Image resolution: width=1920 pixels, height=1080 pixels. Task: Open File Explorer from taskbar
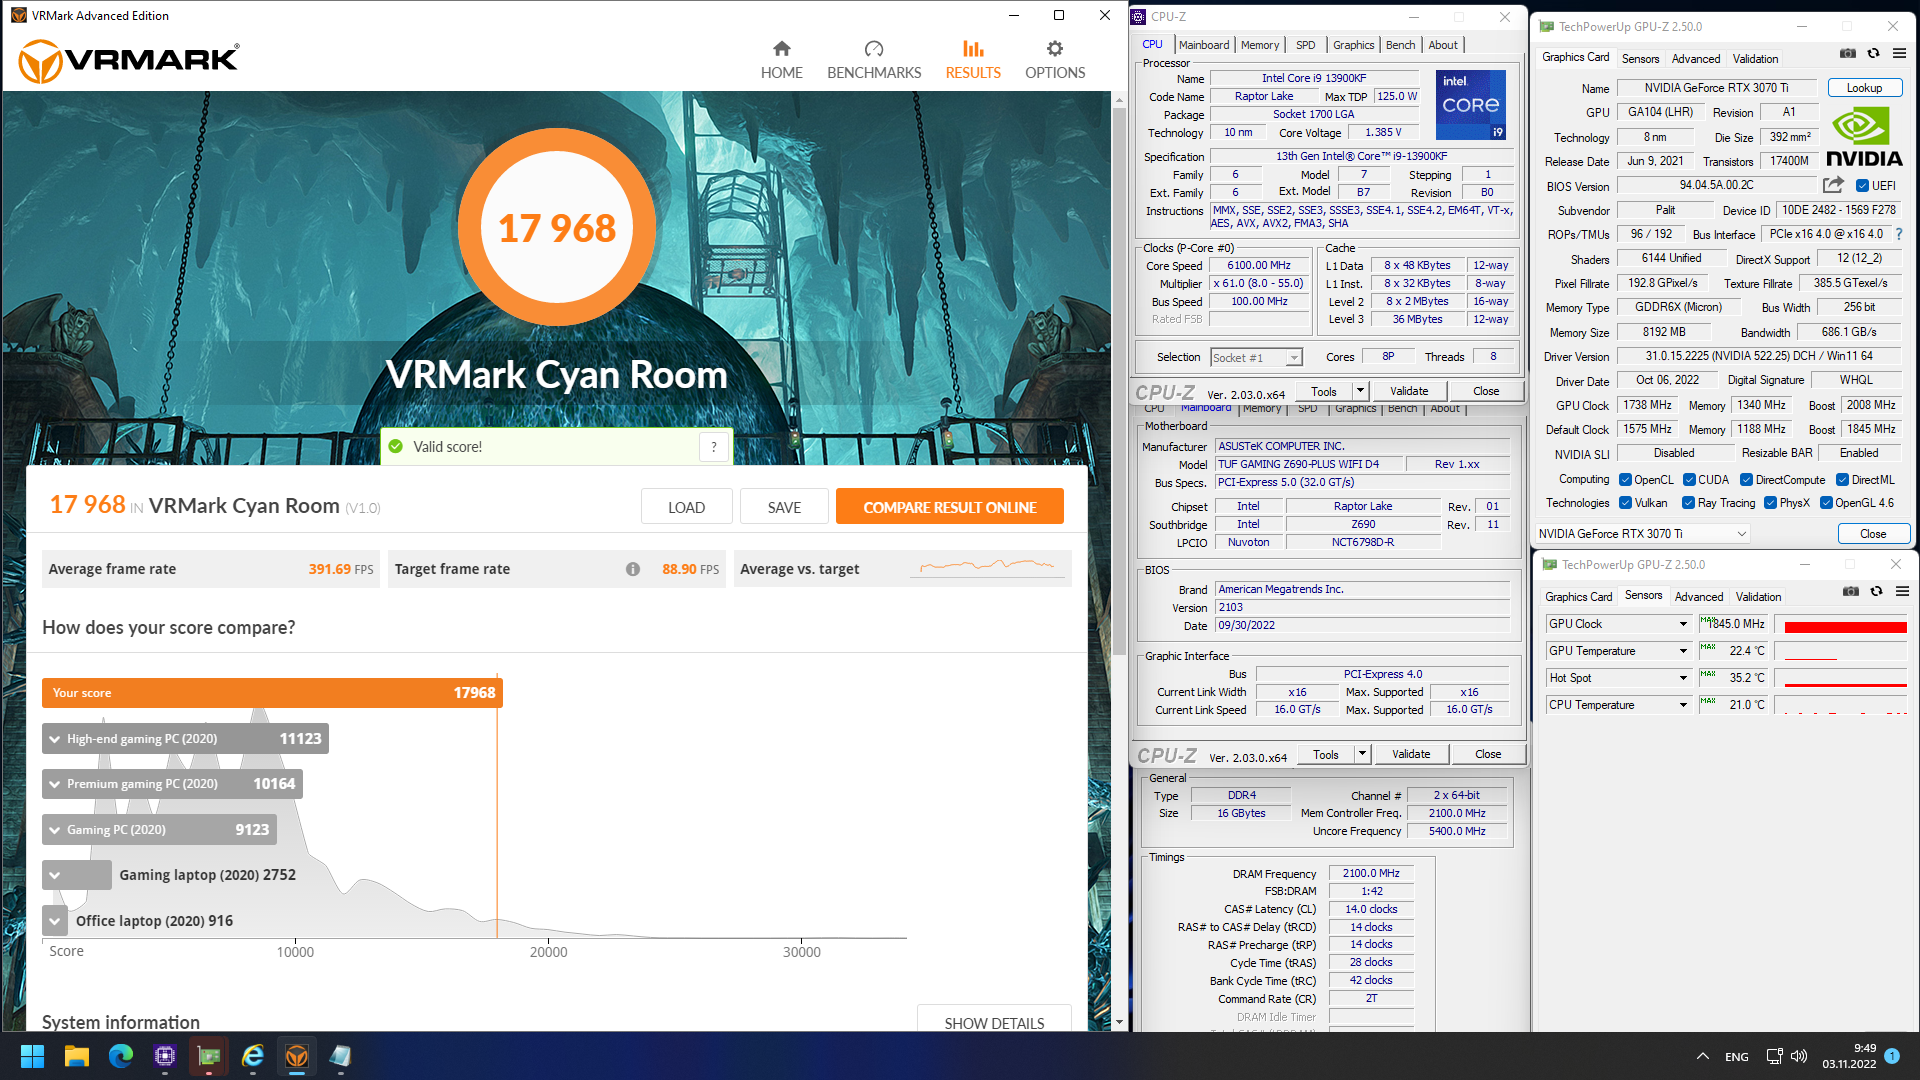point(77,1056)
